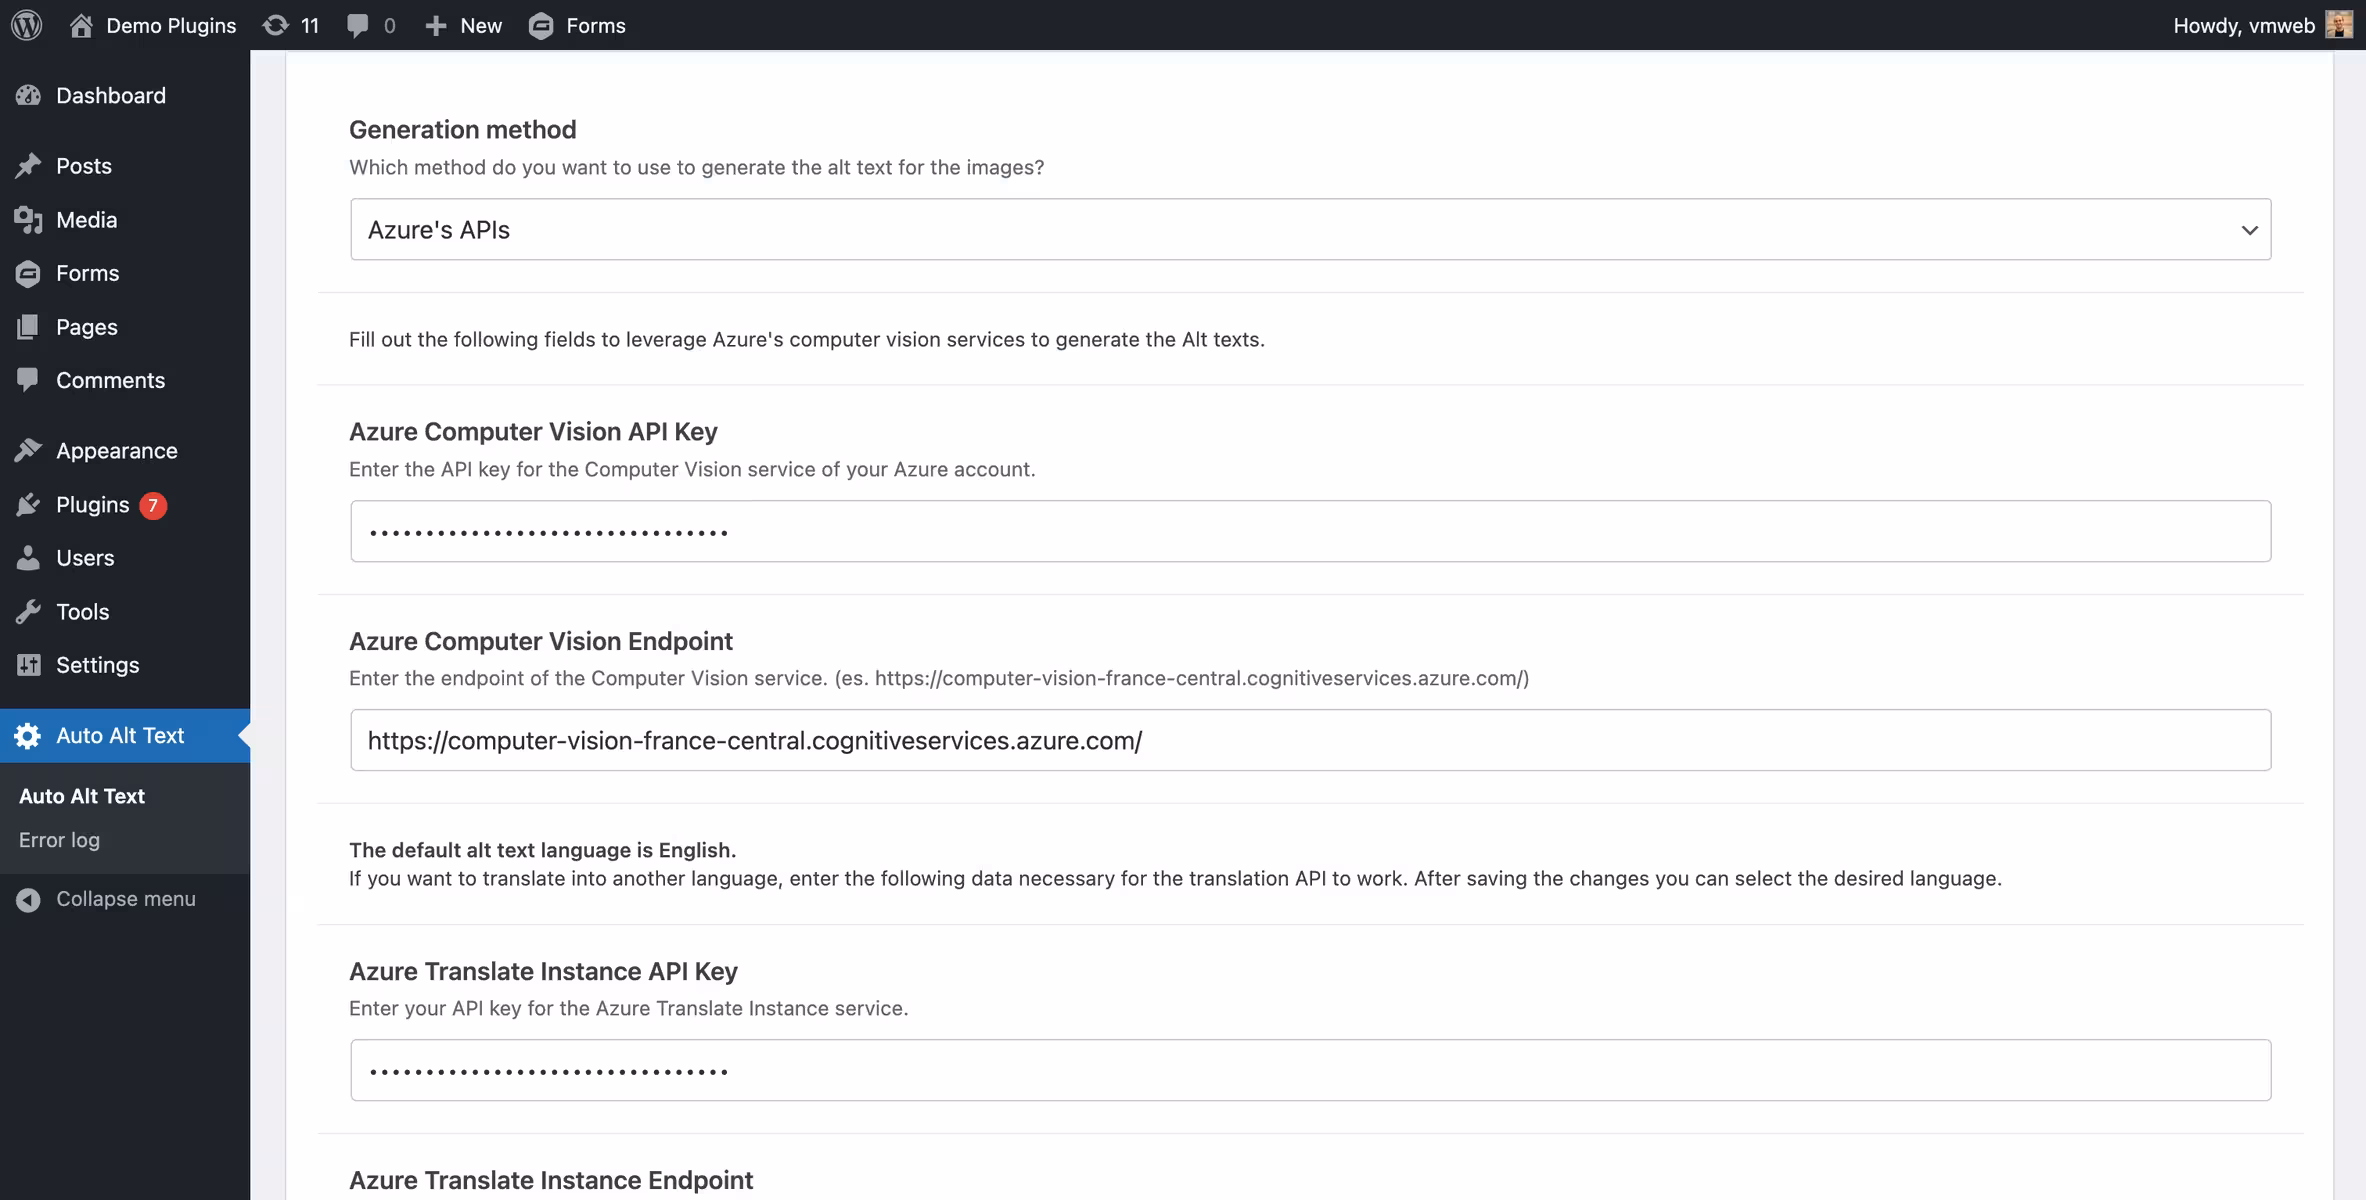
Task: Click the Azure Translate Instance API Key field
Action: coord(1310,1070)
